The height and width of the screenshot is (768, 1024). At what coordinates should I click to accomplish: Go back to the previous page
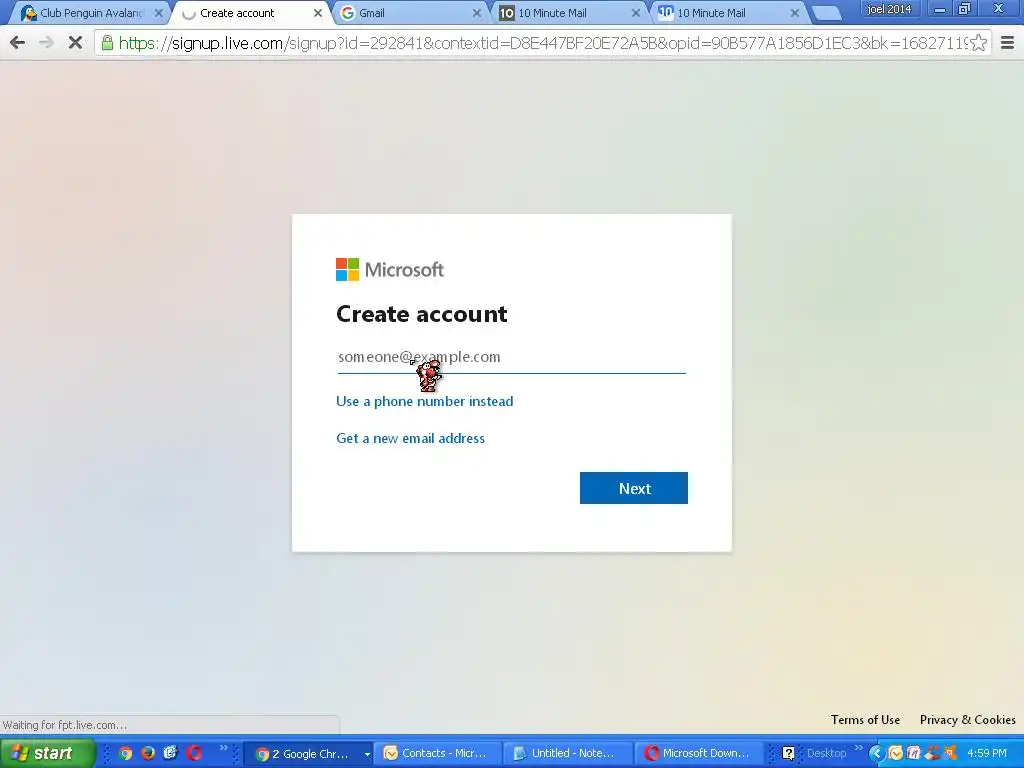click(x=18, y=43)
